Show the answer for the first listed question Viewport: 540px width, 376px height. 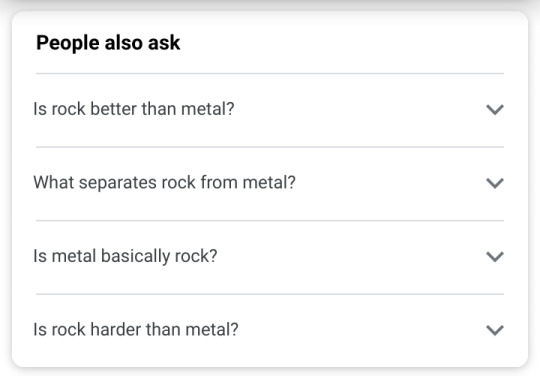(270, 110)
